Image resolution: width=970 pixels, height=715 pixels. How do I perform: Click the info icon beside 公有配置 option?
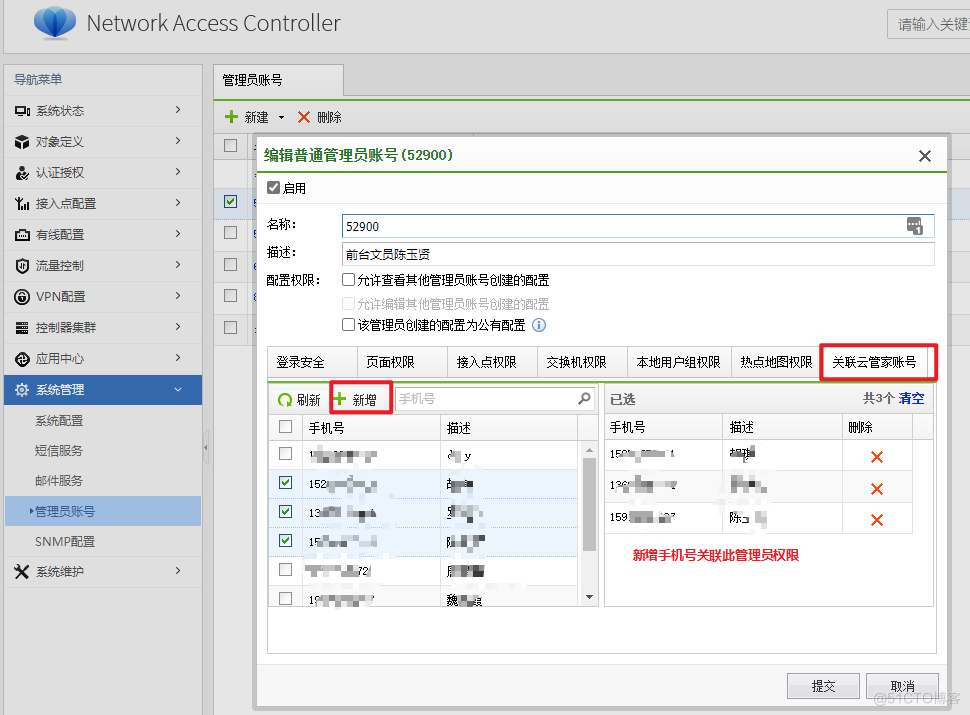coord(539,325)
